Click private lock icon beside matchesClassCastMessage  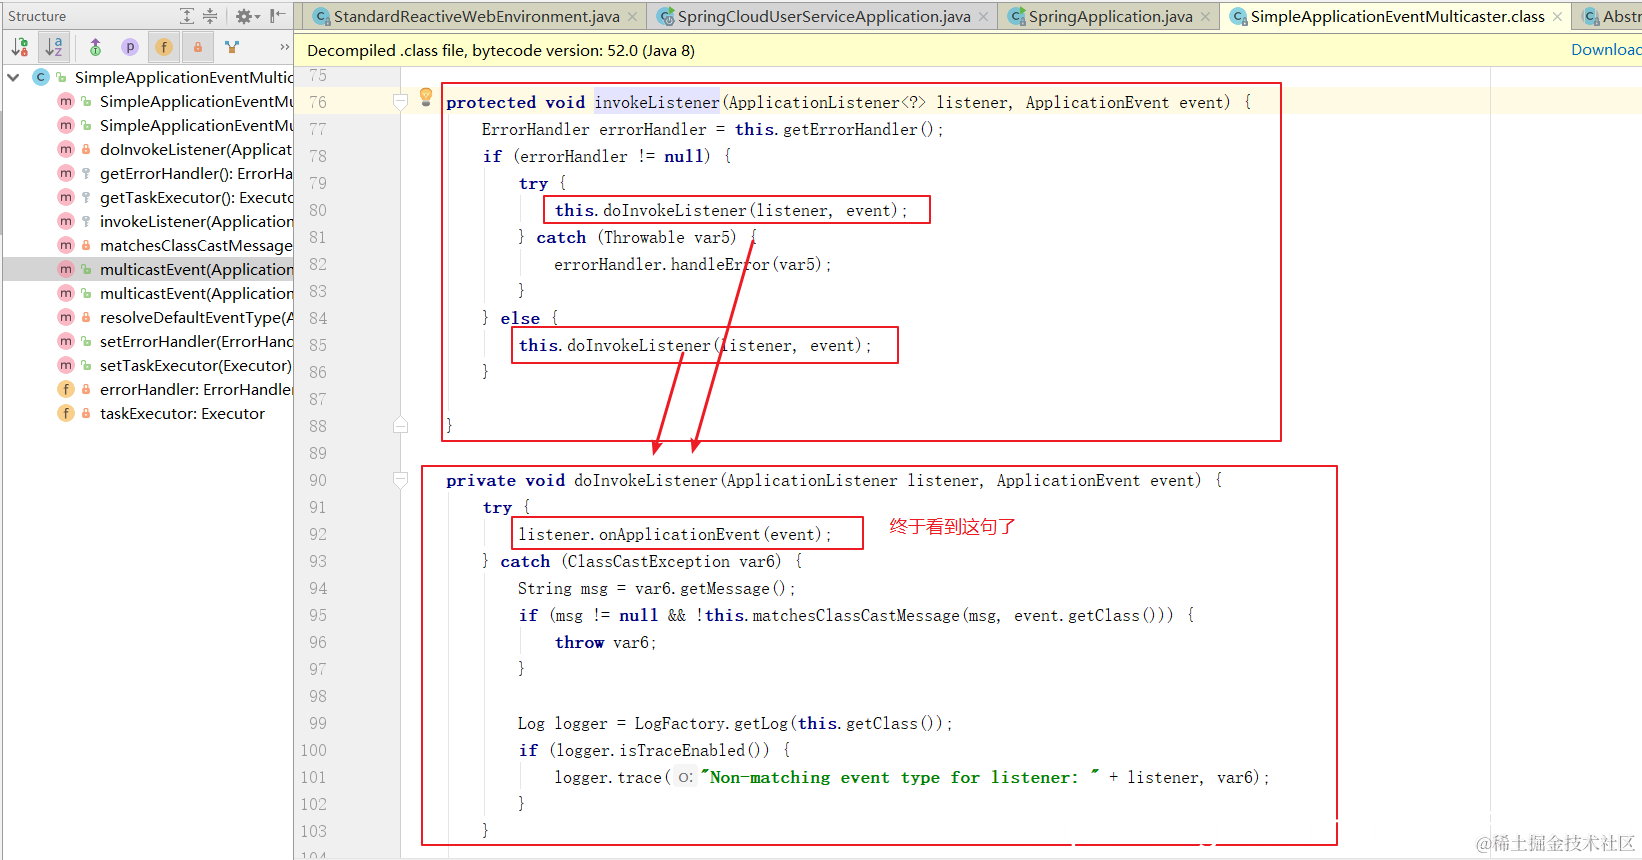point(86,245)
